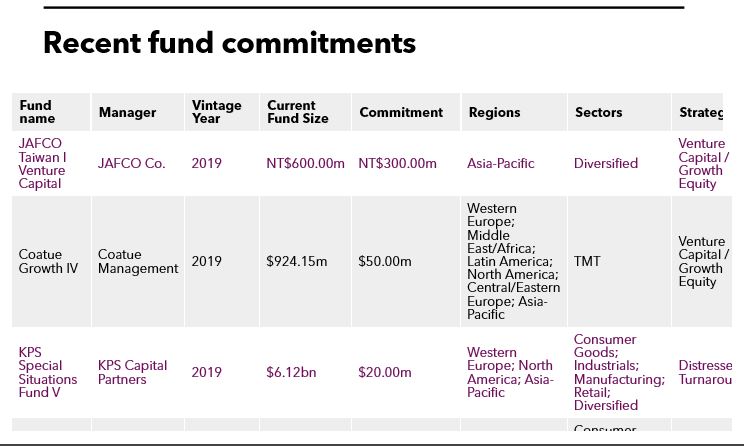Screen dimensions: 744x446
Task: Click the Regions column header
Action: pos(494,113)
